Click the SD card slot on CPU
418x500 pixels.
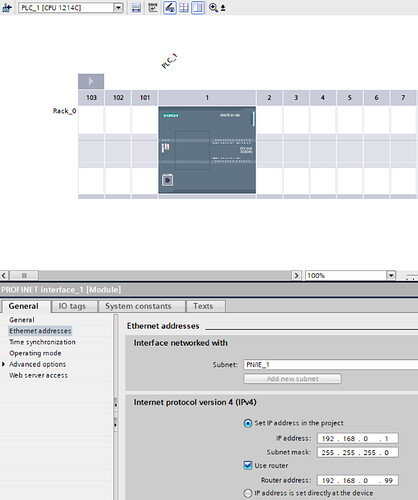point(167,180)
